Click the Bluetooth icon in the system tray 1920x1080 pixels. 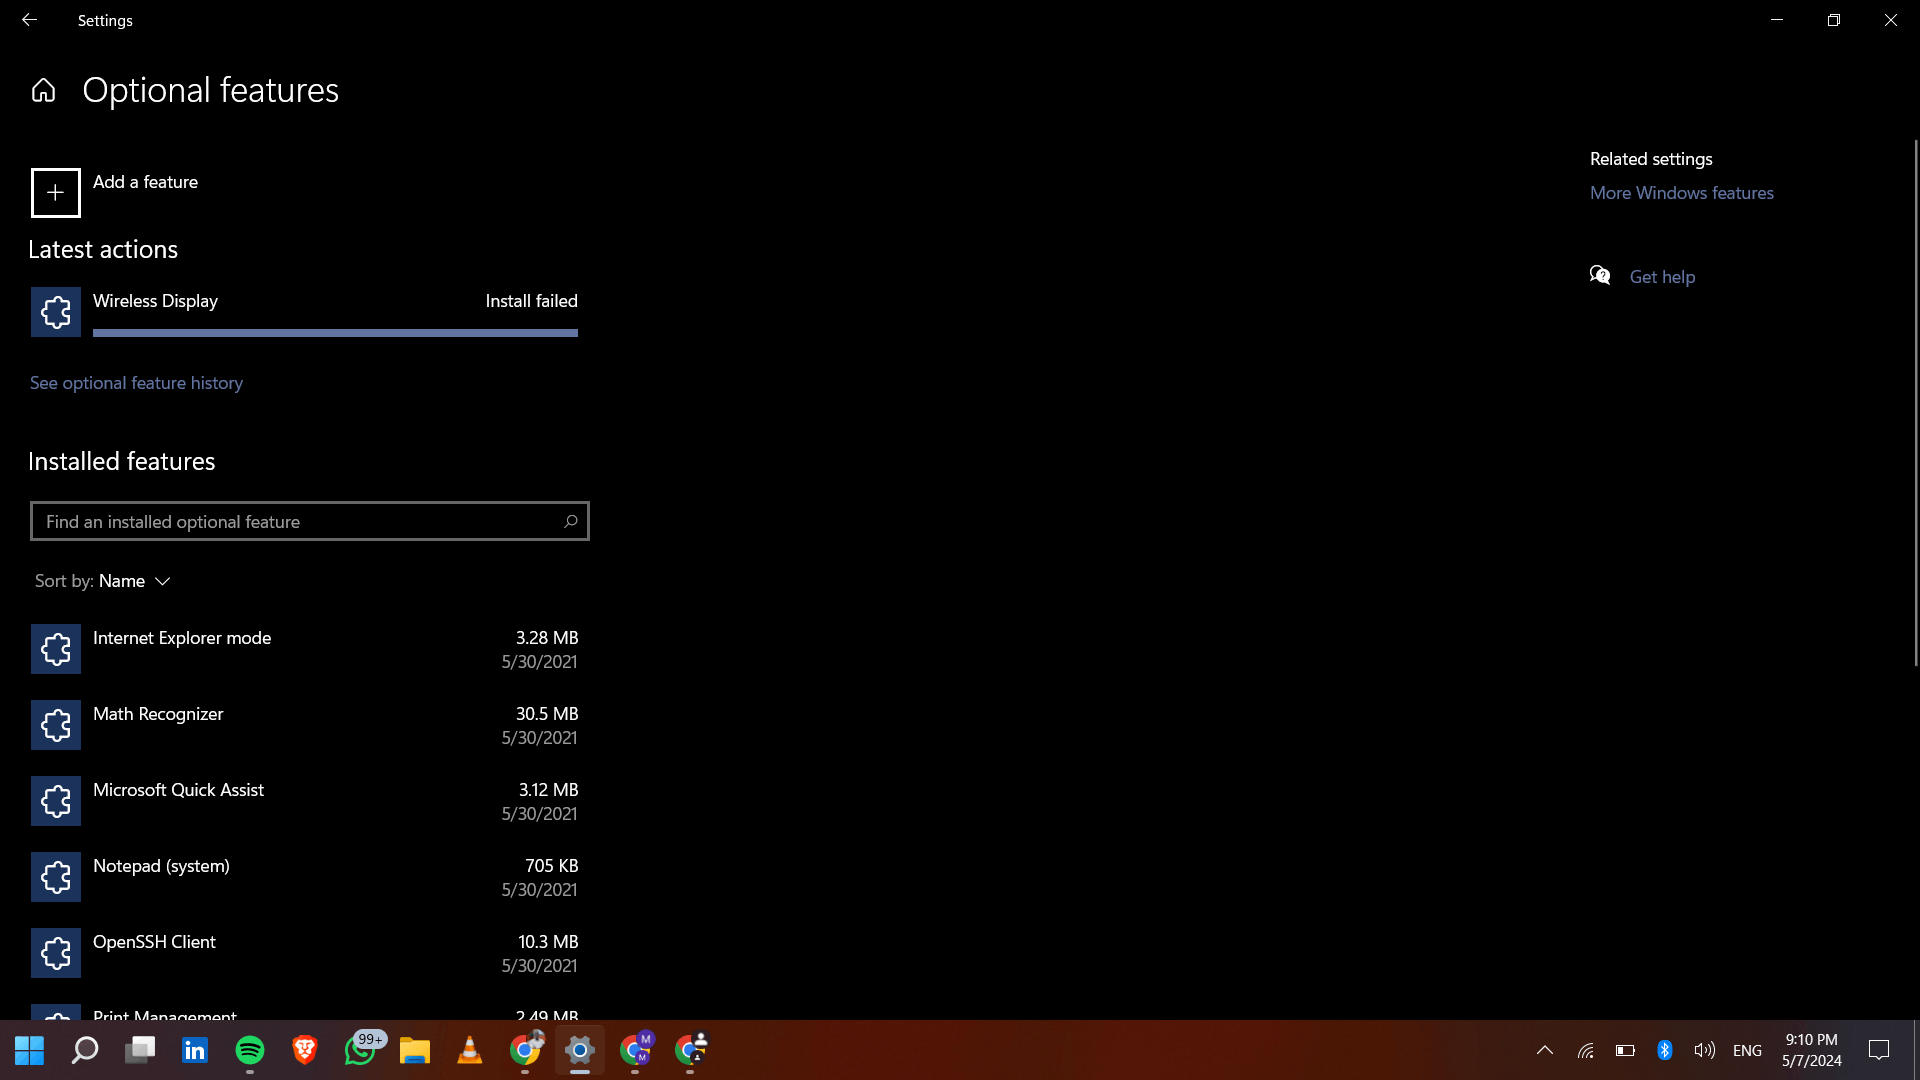pyautogui.click(x=1664, y=1050)
